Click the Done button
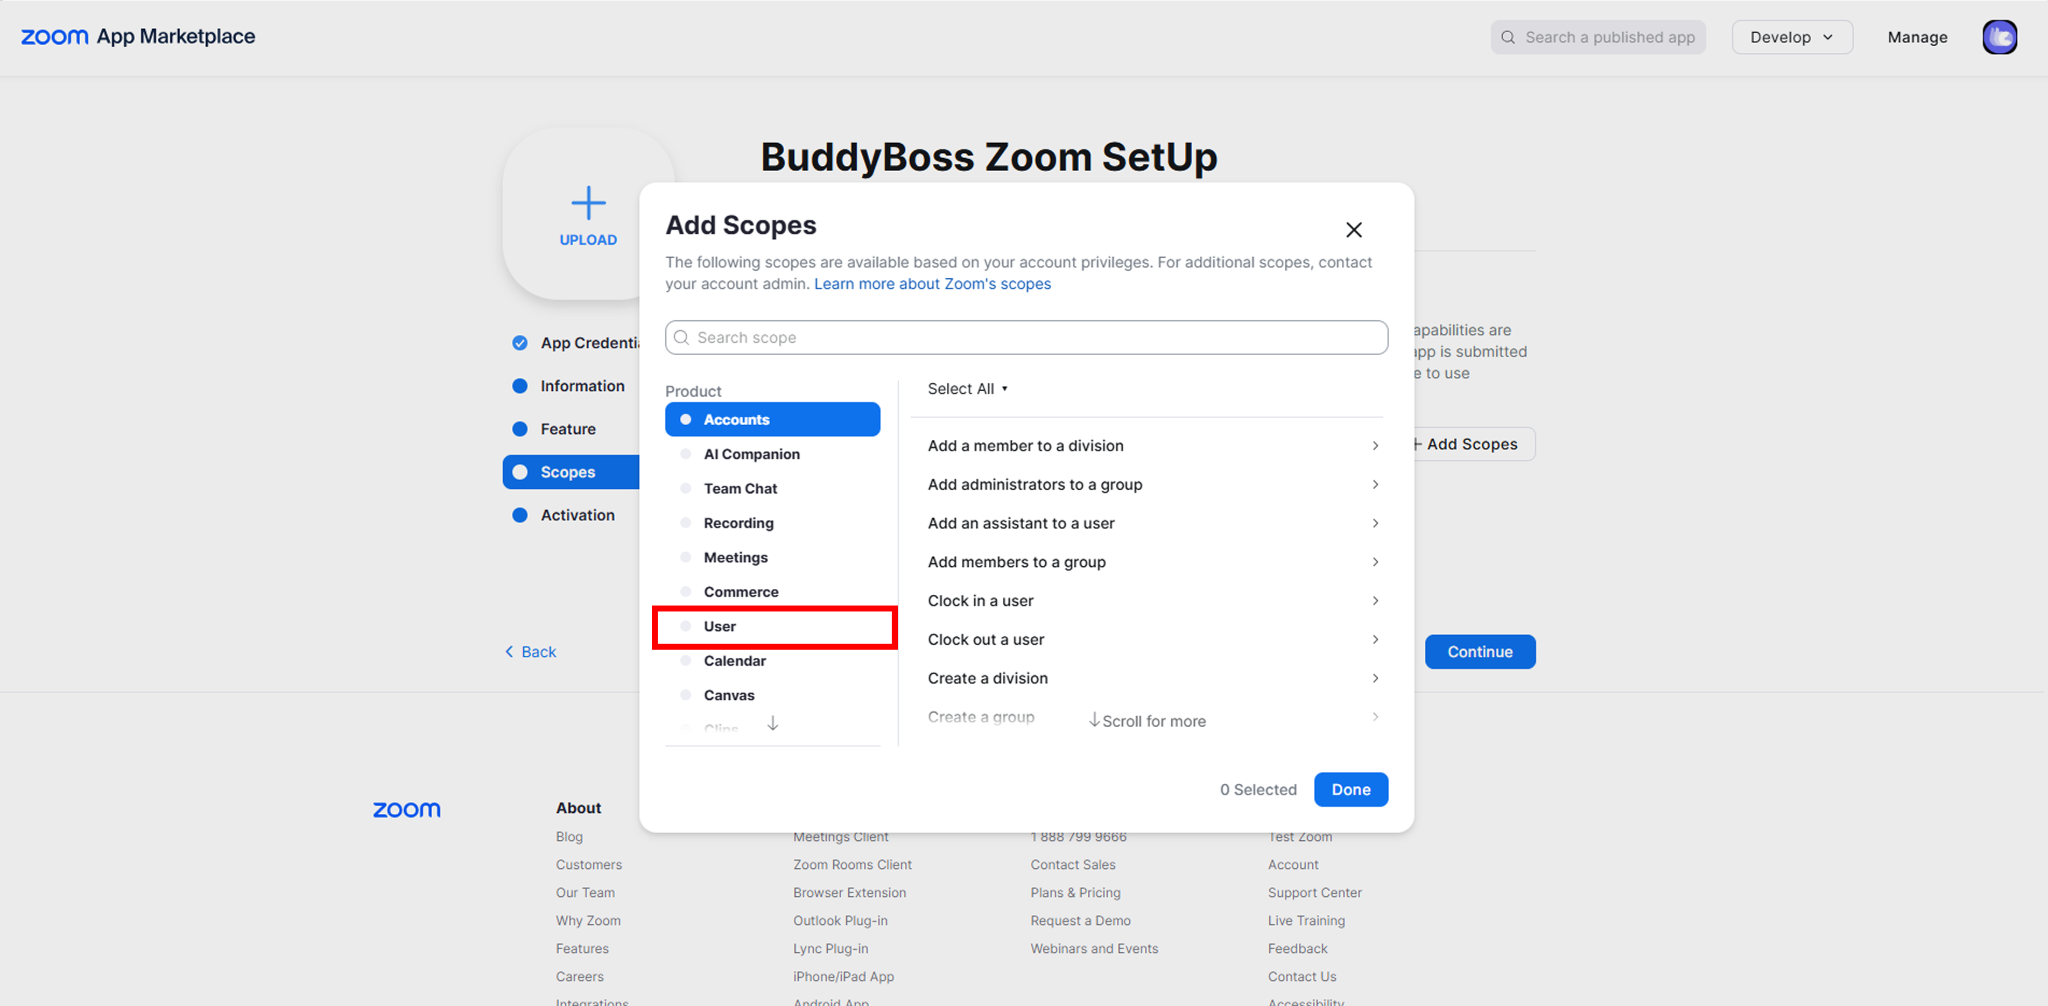Screen dimensions: 2048x1006 coord(1351,790)
